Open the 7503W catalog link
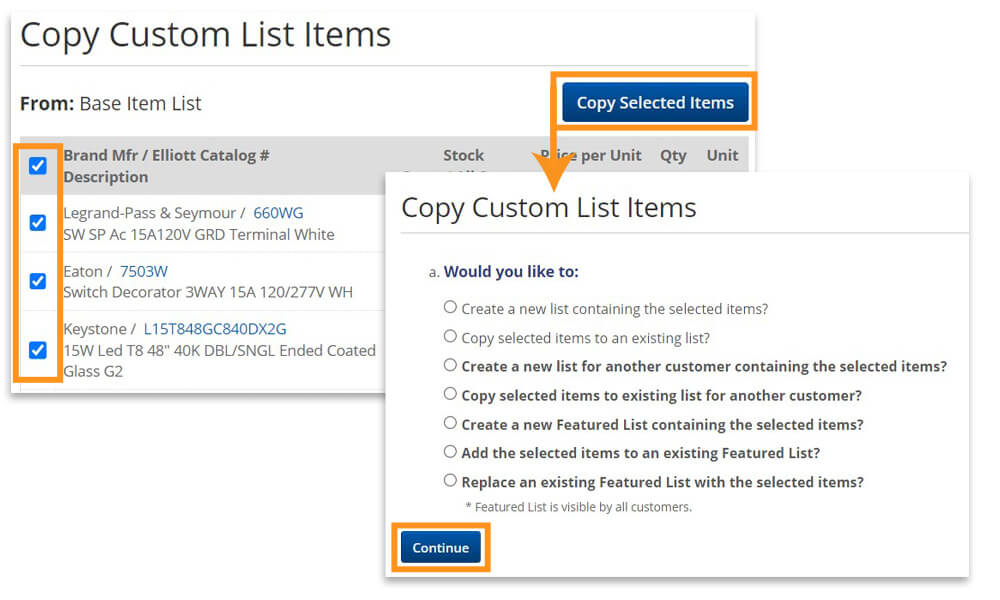Screen dimensions: 1000x600 point(143,272)
